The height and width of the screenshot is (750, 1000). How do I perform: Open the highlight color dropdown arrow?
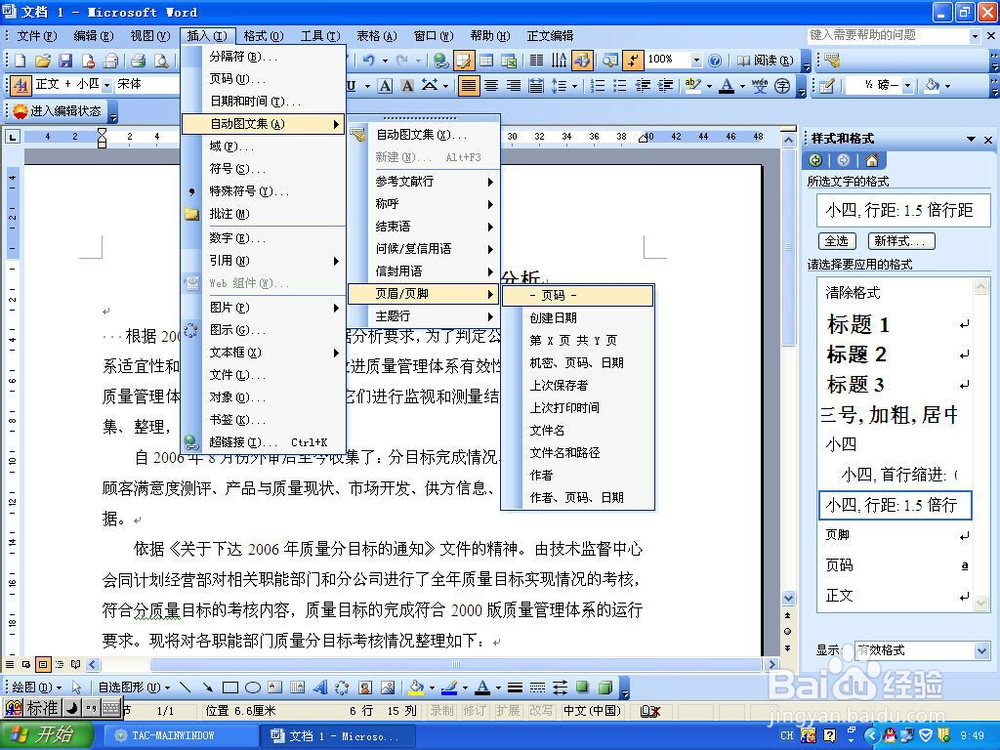(709, 85)
